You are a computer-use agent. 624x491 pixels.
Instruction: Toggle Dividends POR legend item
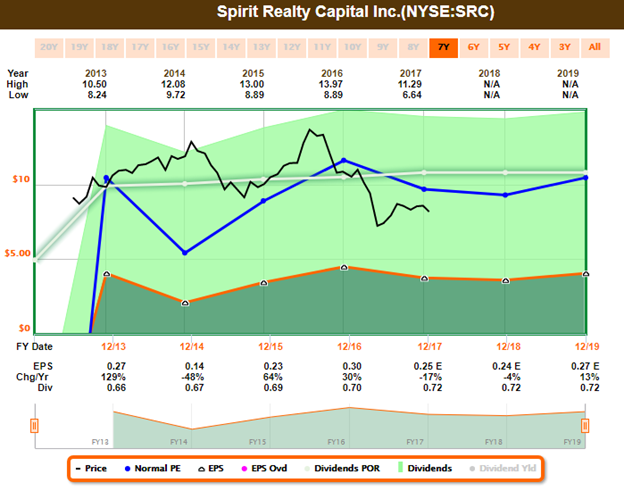click(342, 468)
